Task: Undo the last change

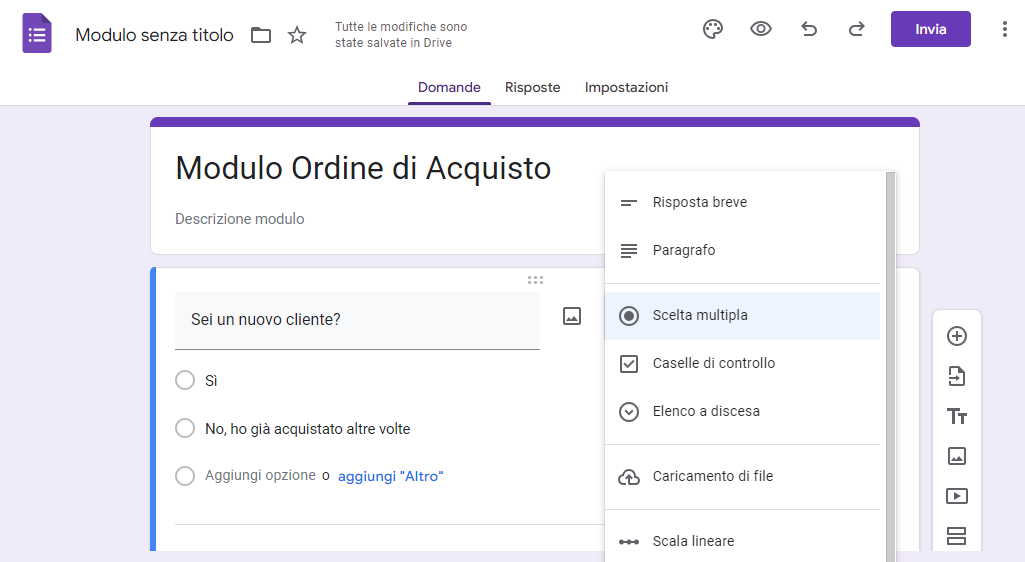Action: pyautogui.click(x=809, y=29)
